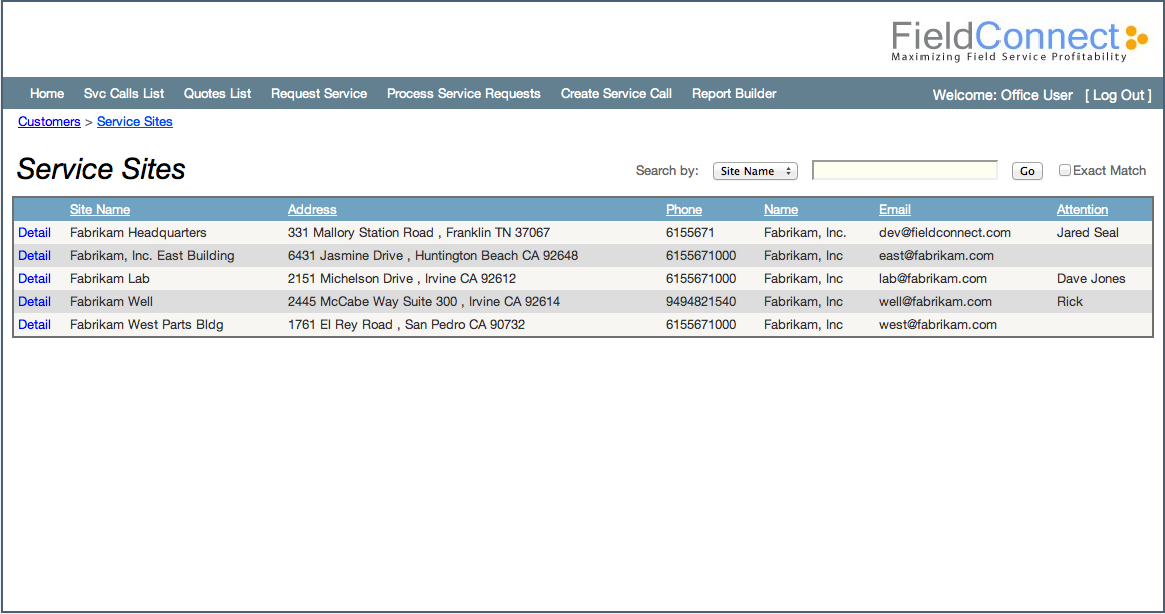Open the Report Builder
This screenshot has width=1165, height=614.
point(734,94)
